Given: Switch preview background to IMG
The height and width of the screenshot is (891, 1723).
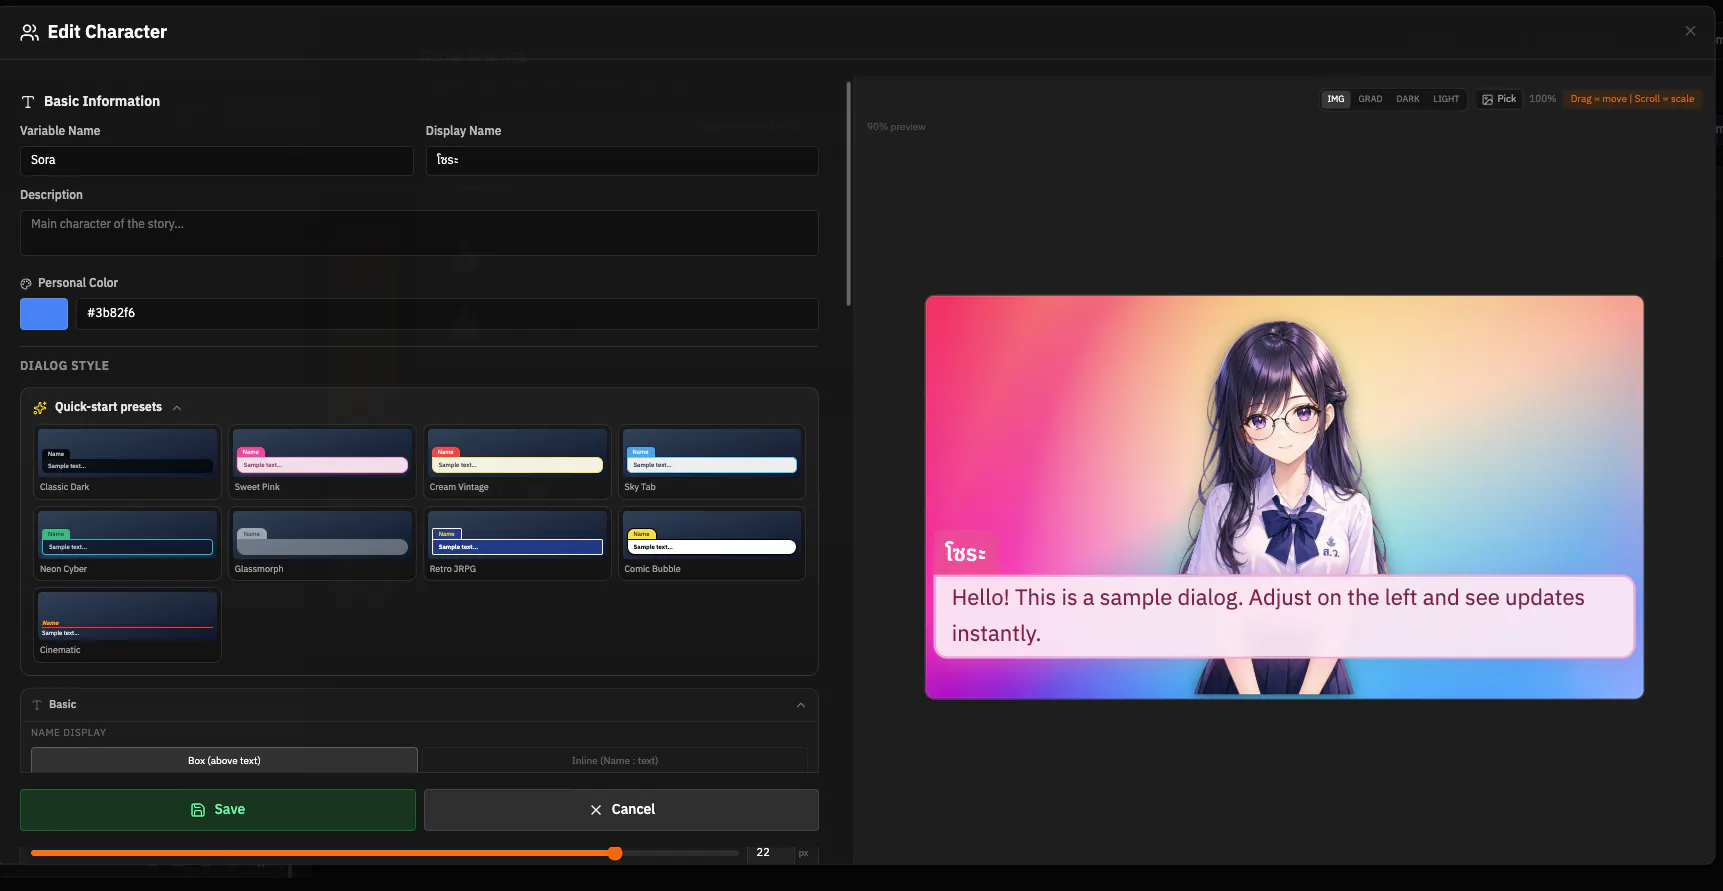Looking at the screenshot, I should click(1335, 99).
